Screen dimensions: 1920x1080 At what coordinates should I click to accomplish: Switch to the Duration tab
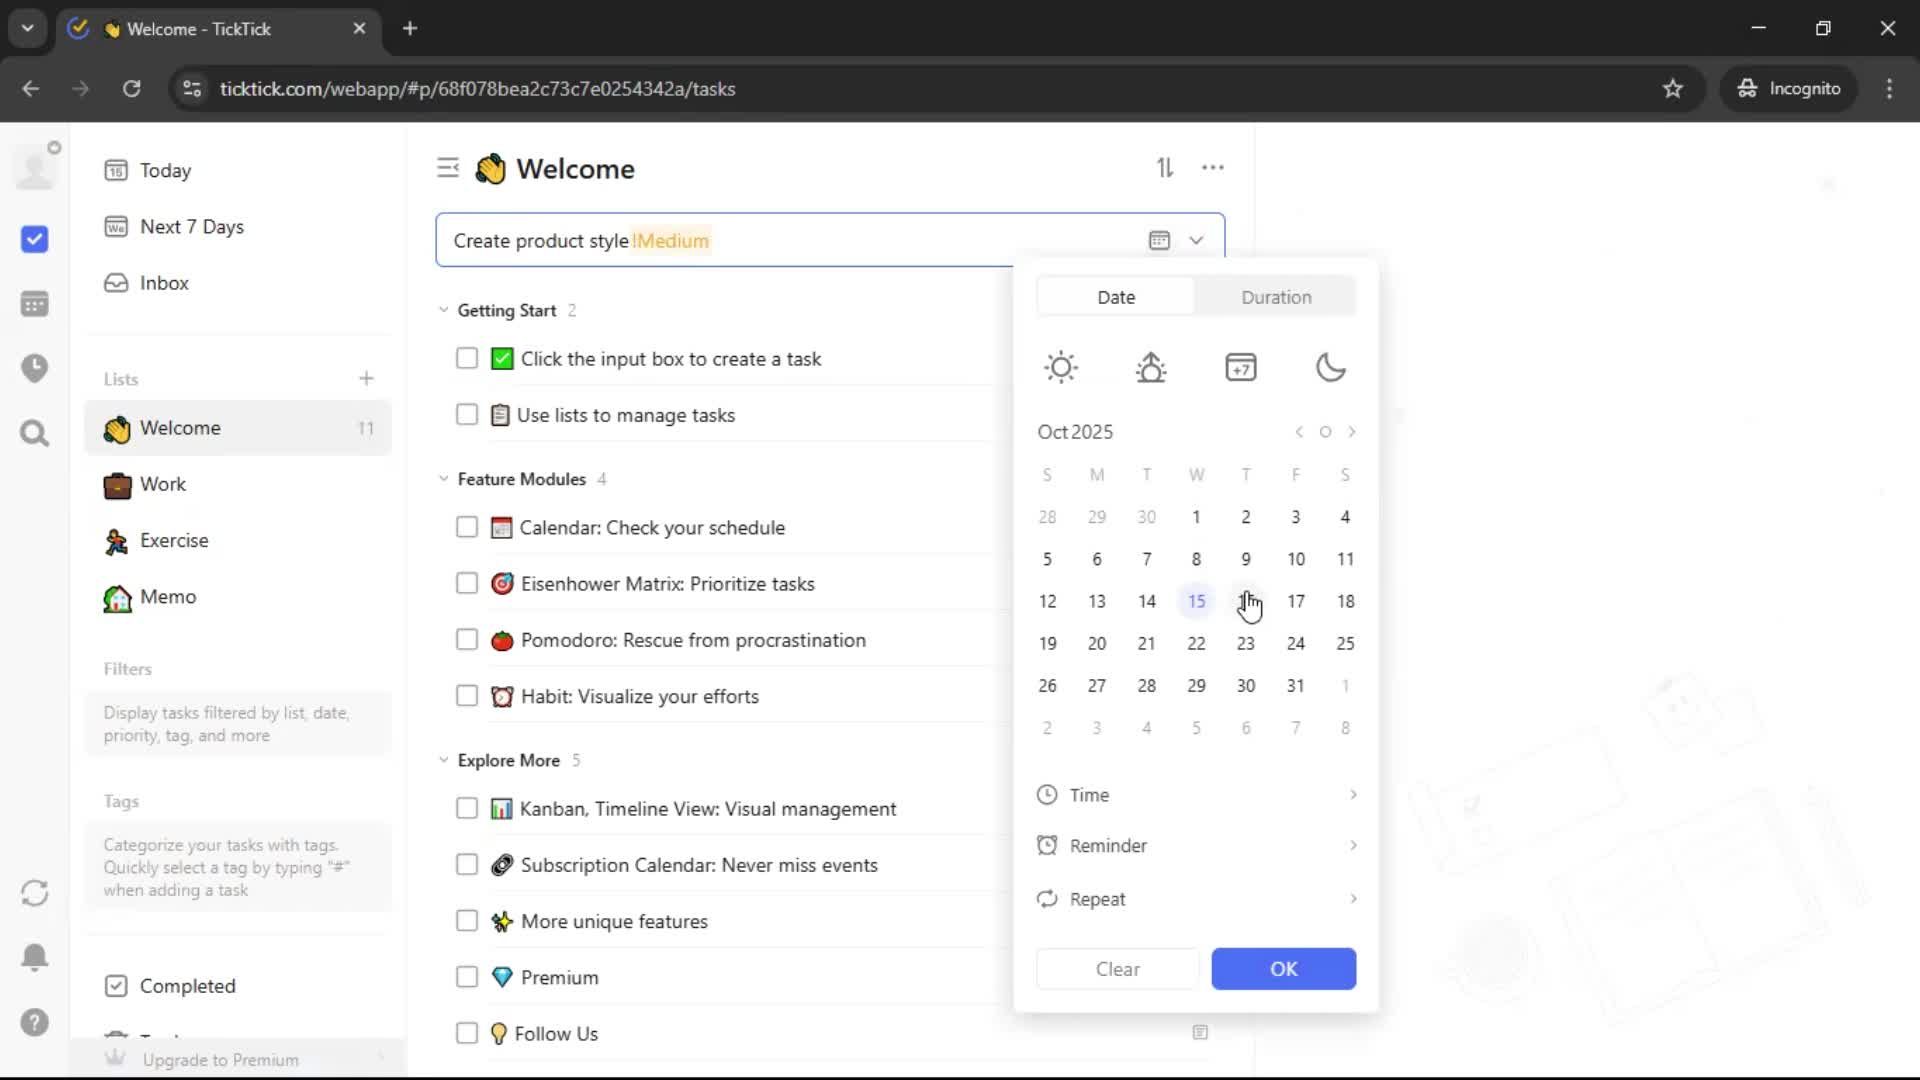(1276, 297)
